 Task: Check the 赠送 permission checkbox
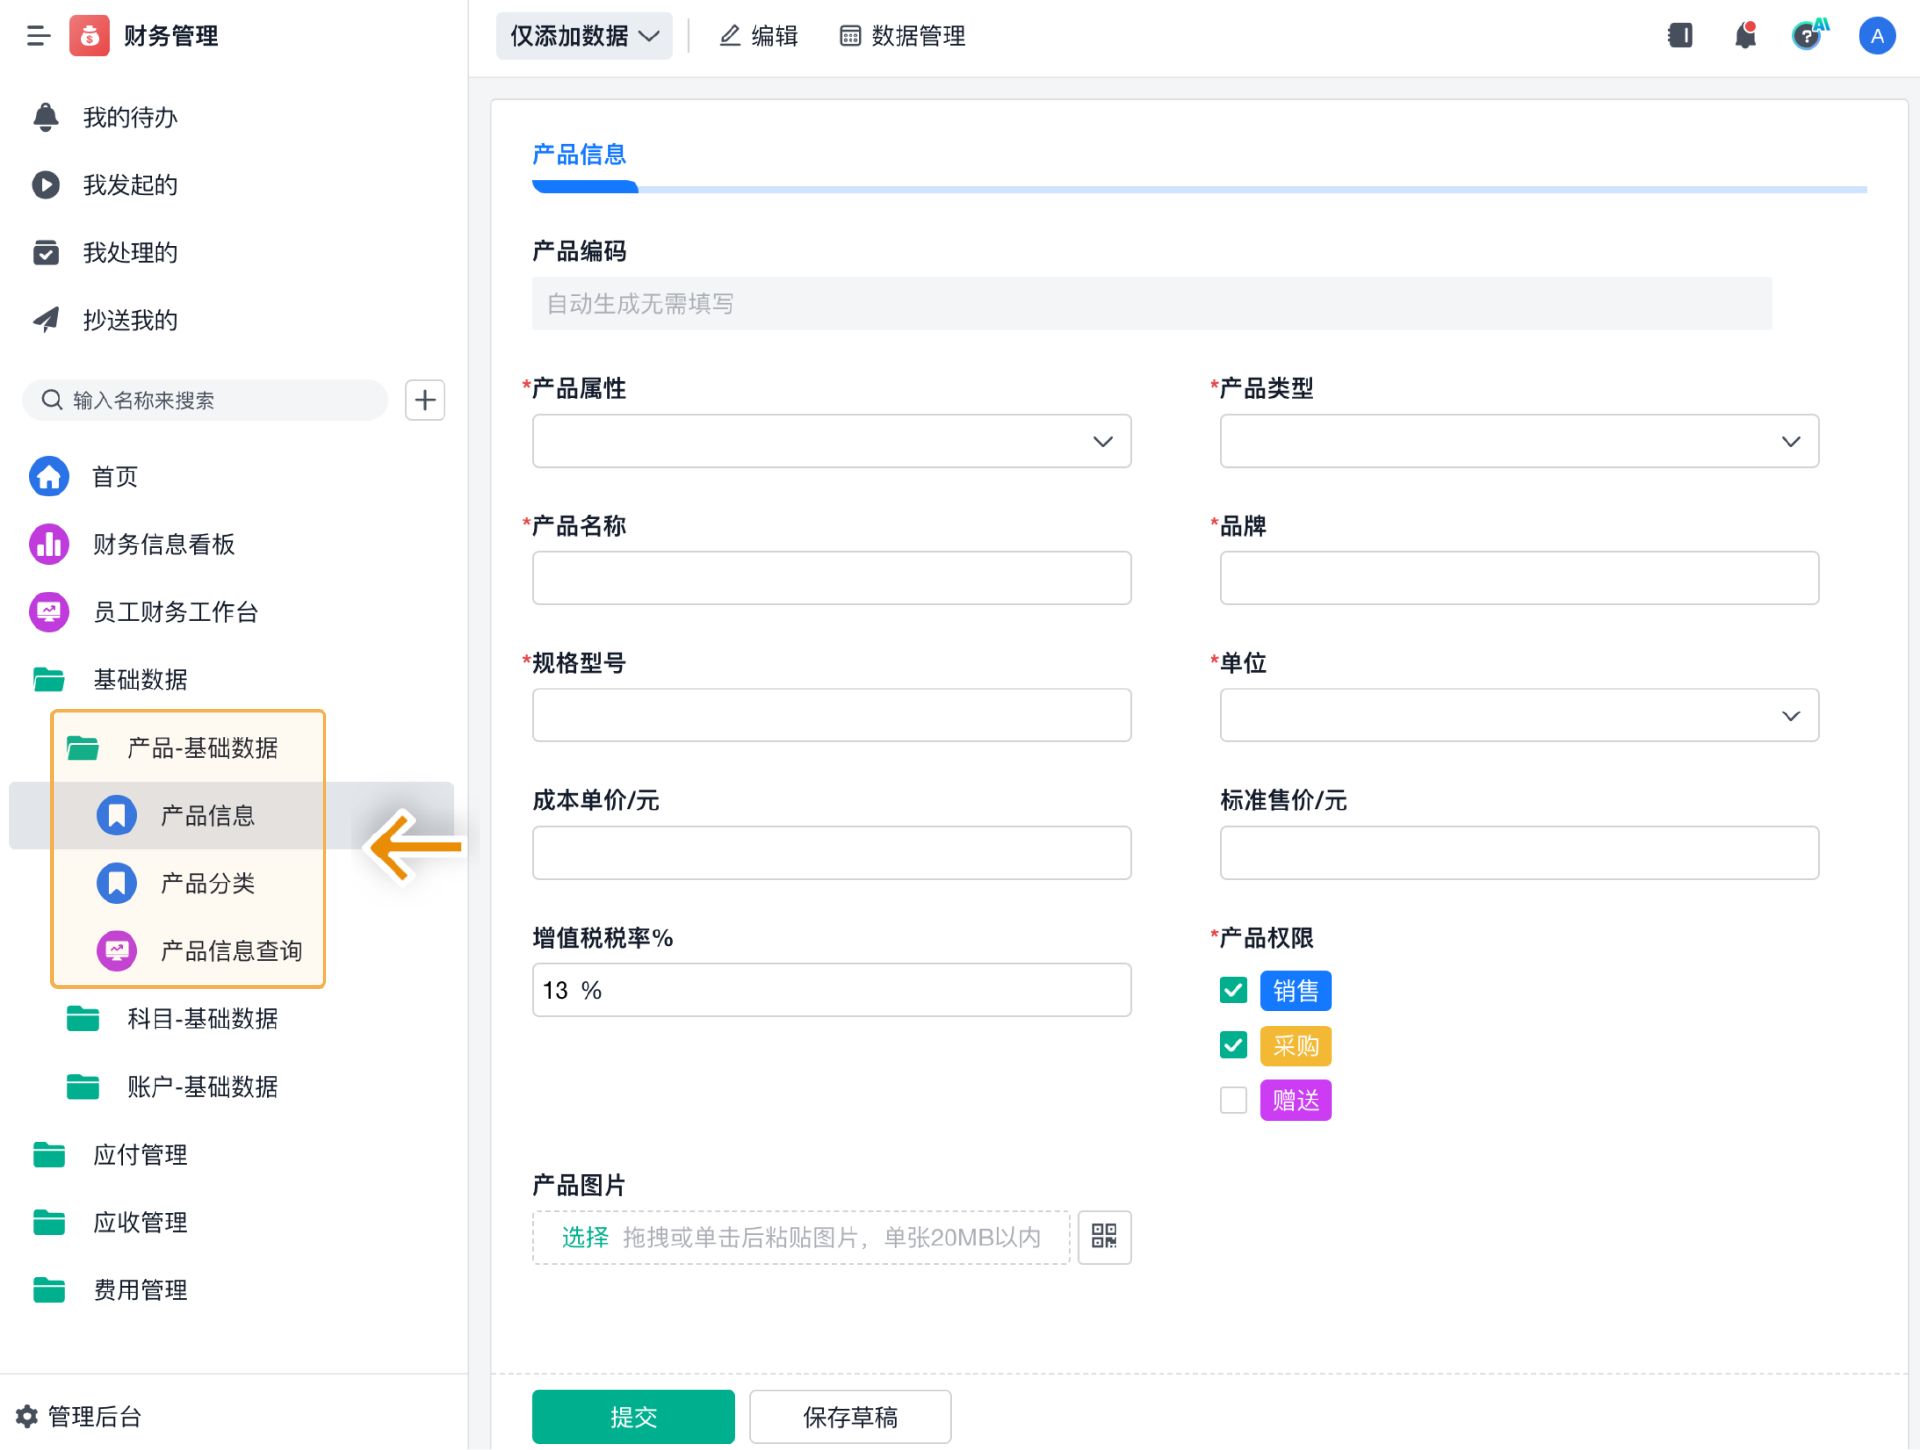coord(1233,1100)
